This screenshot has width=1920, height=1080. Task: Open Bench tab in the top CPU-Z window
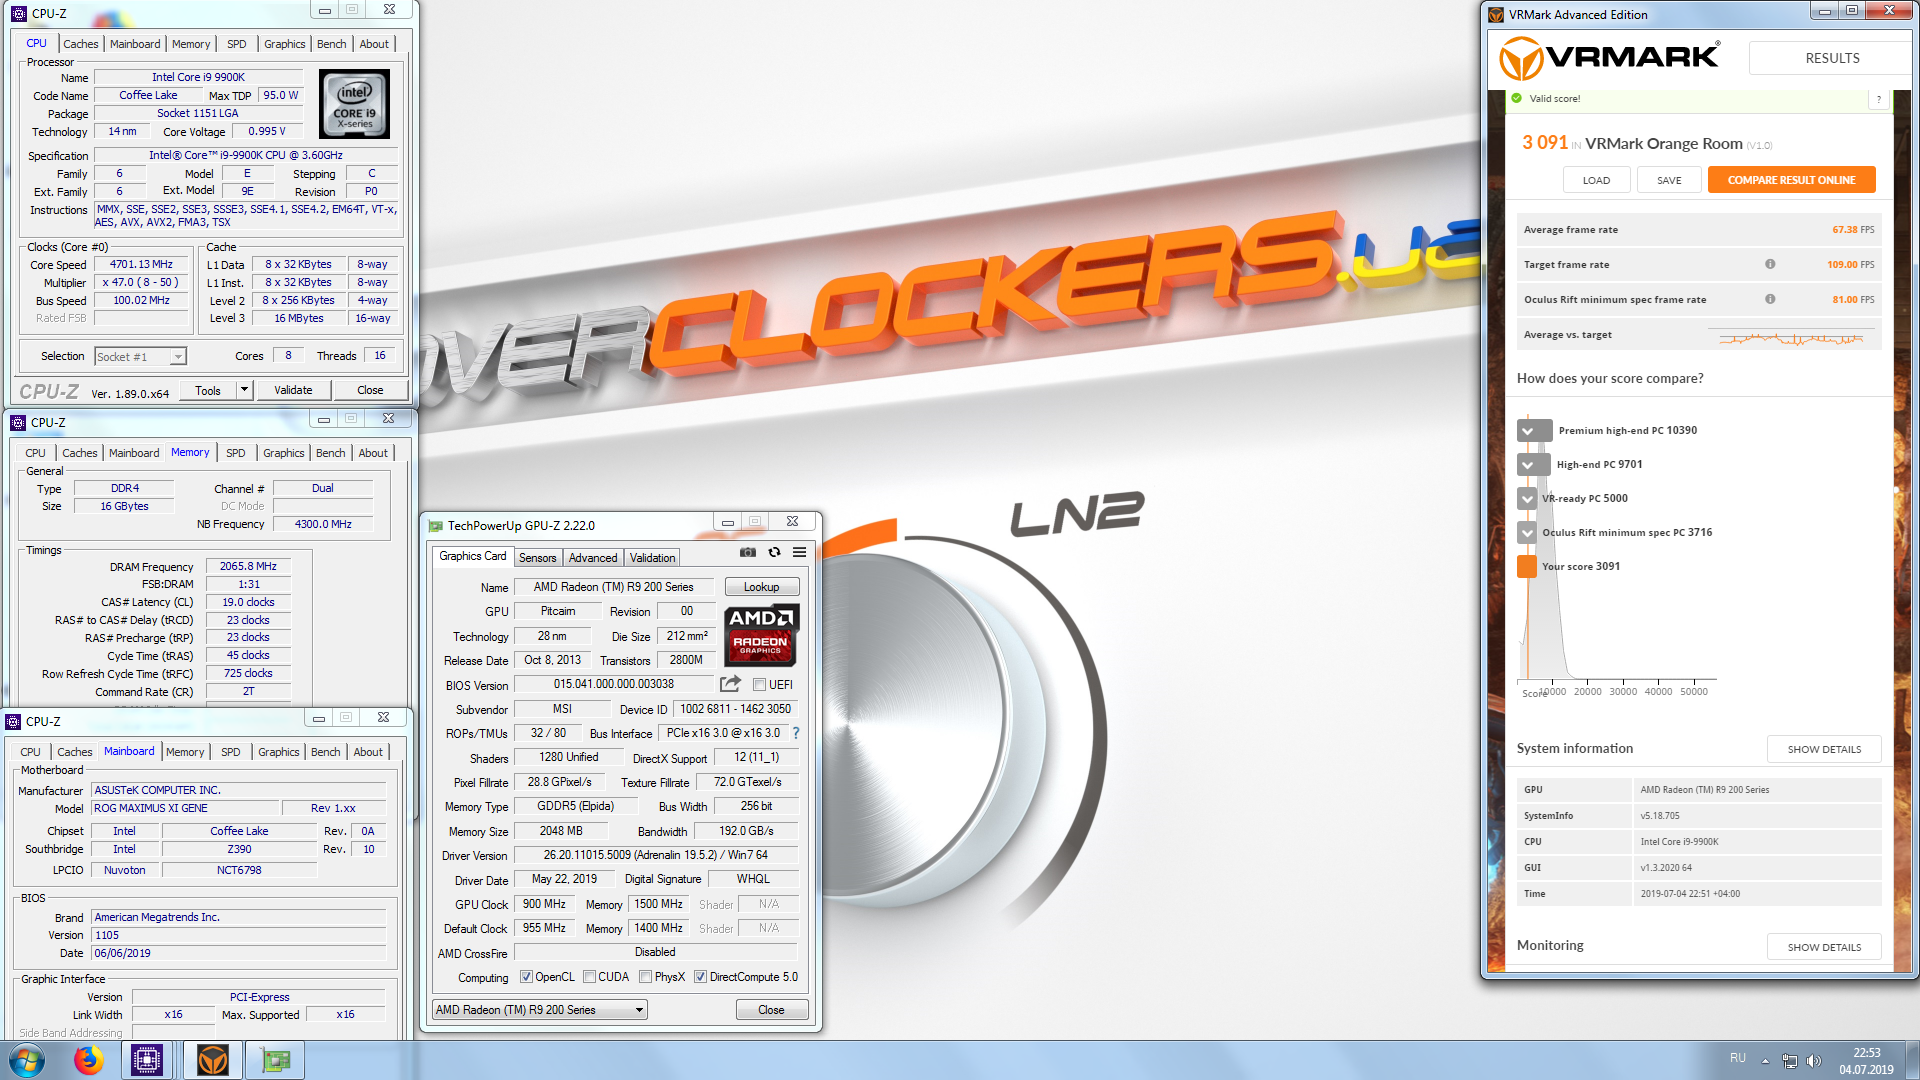(332, 44)
